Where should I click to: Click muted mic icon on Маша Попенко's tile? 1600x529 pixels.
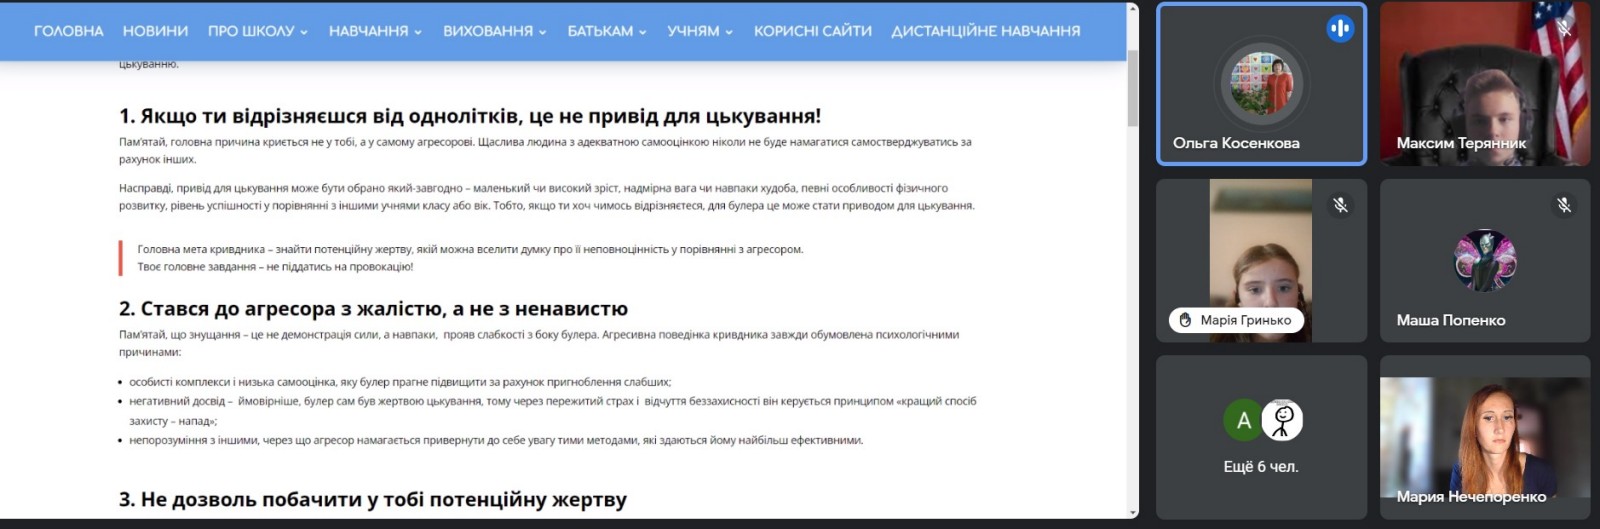(x=1564, y=205)
